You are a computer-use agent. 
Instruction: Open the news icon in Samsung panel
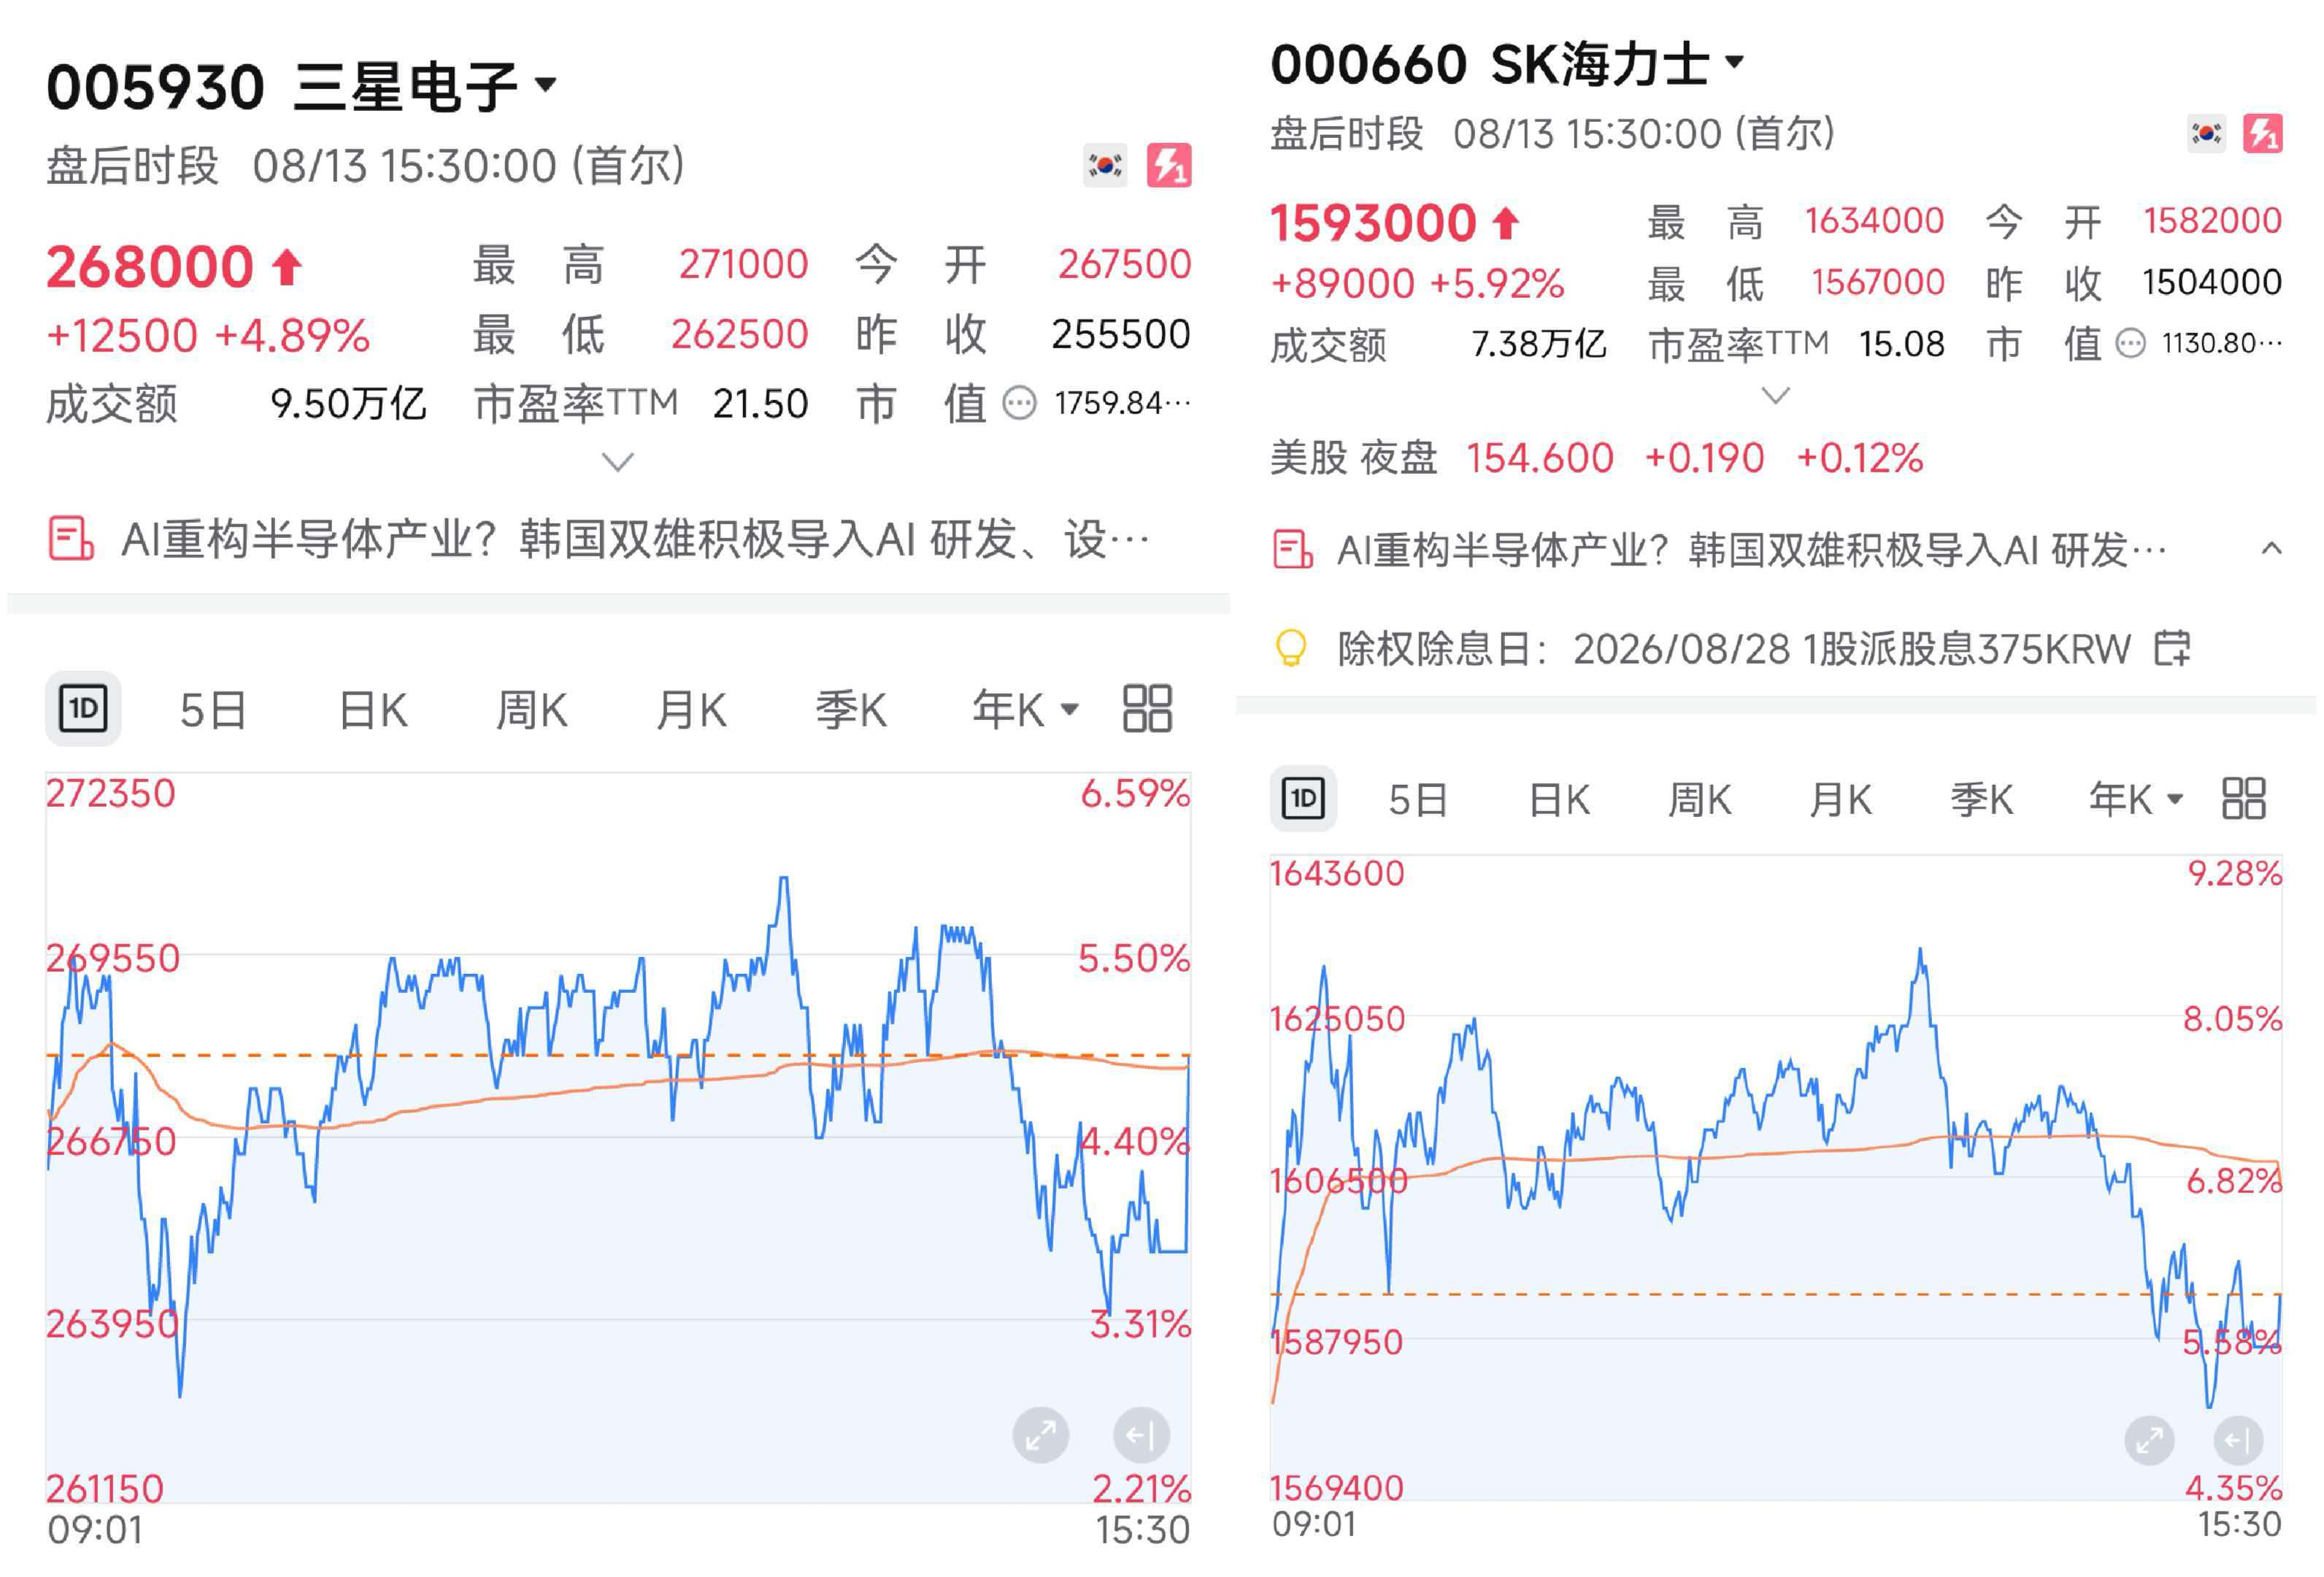(71, 539)
